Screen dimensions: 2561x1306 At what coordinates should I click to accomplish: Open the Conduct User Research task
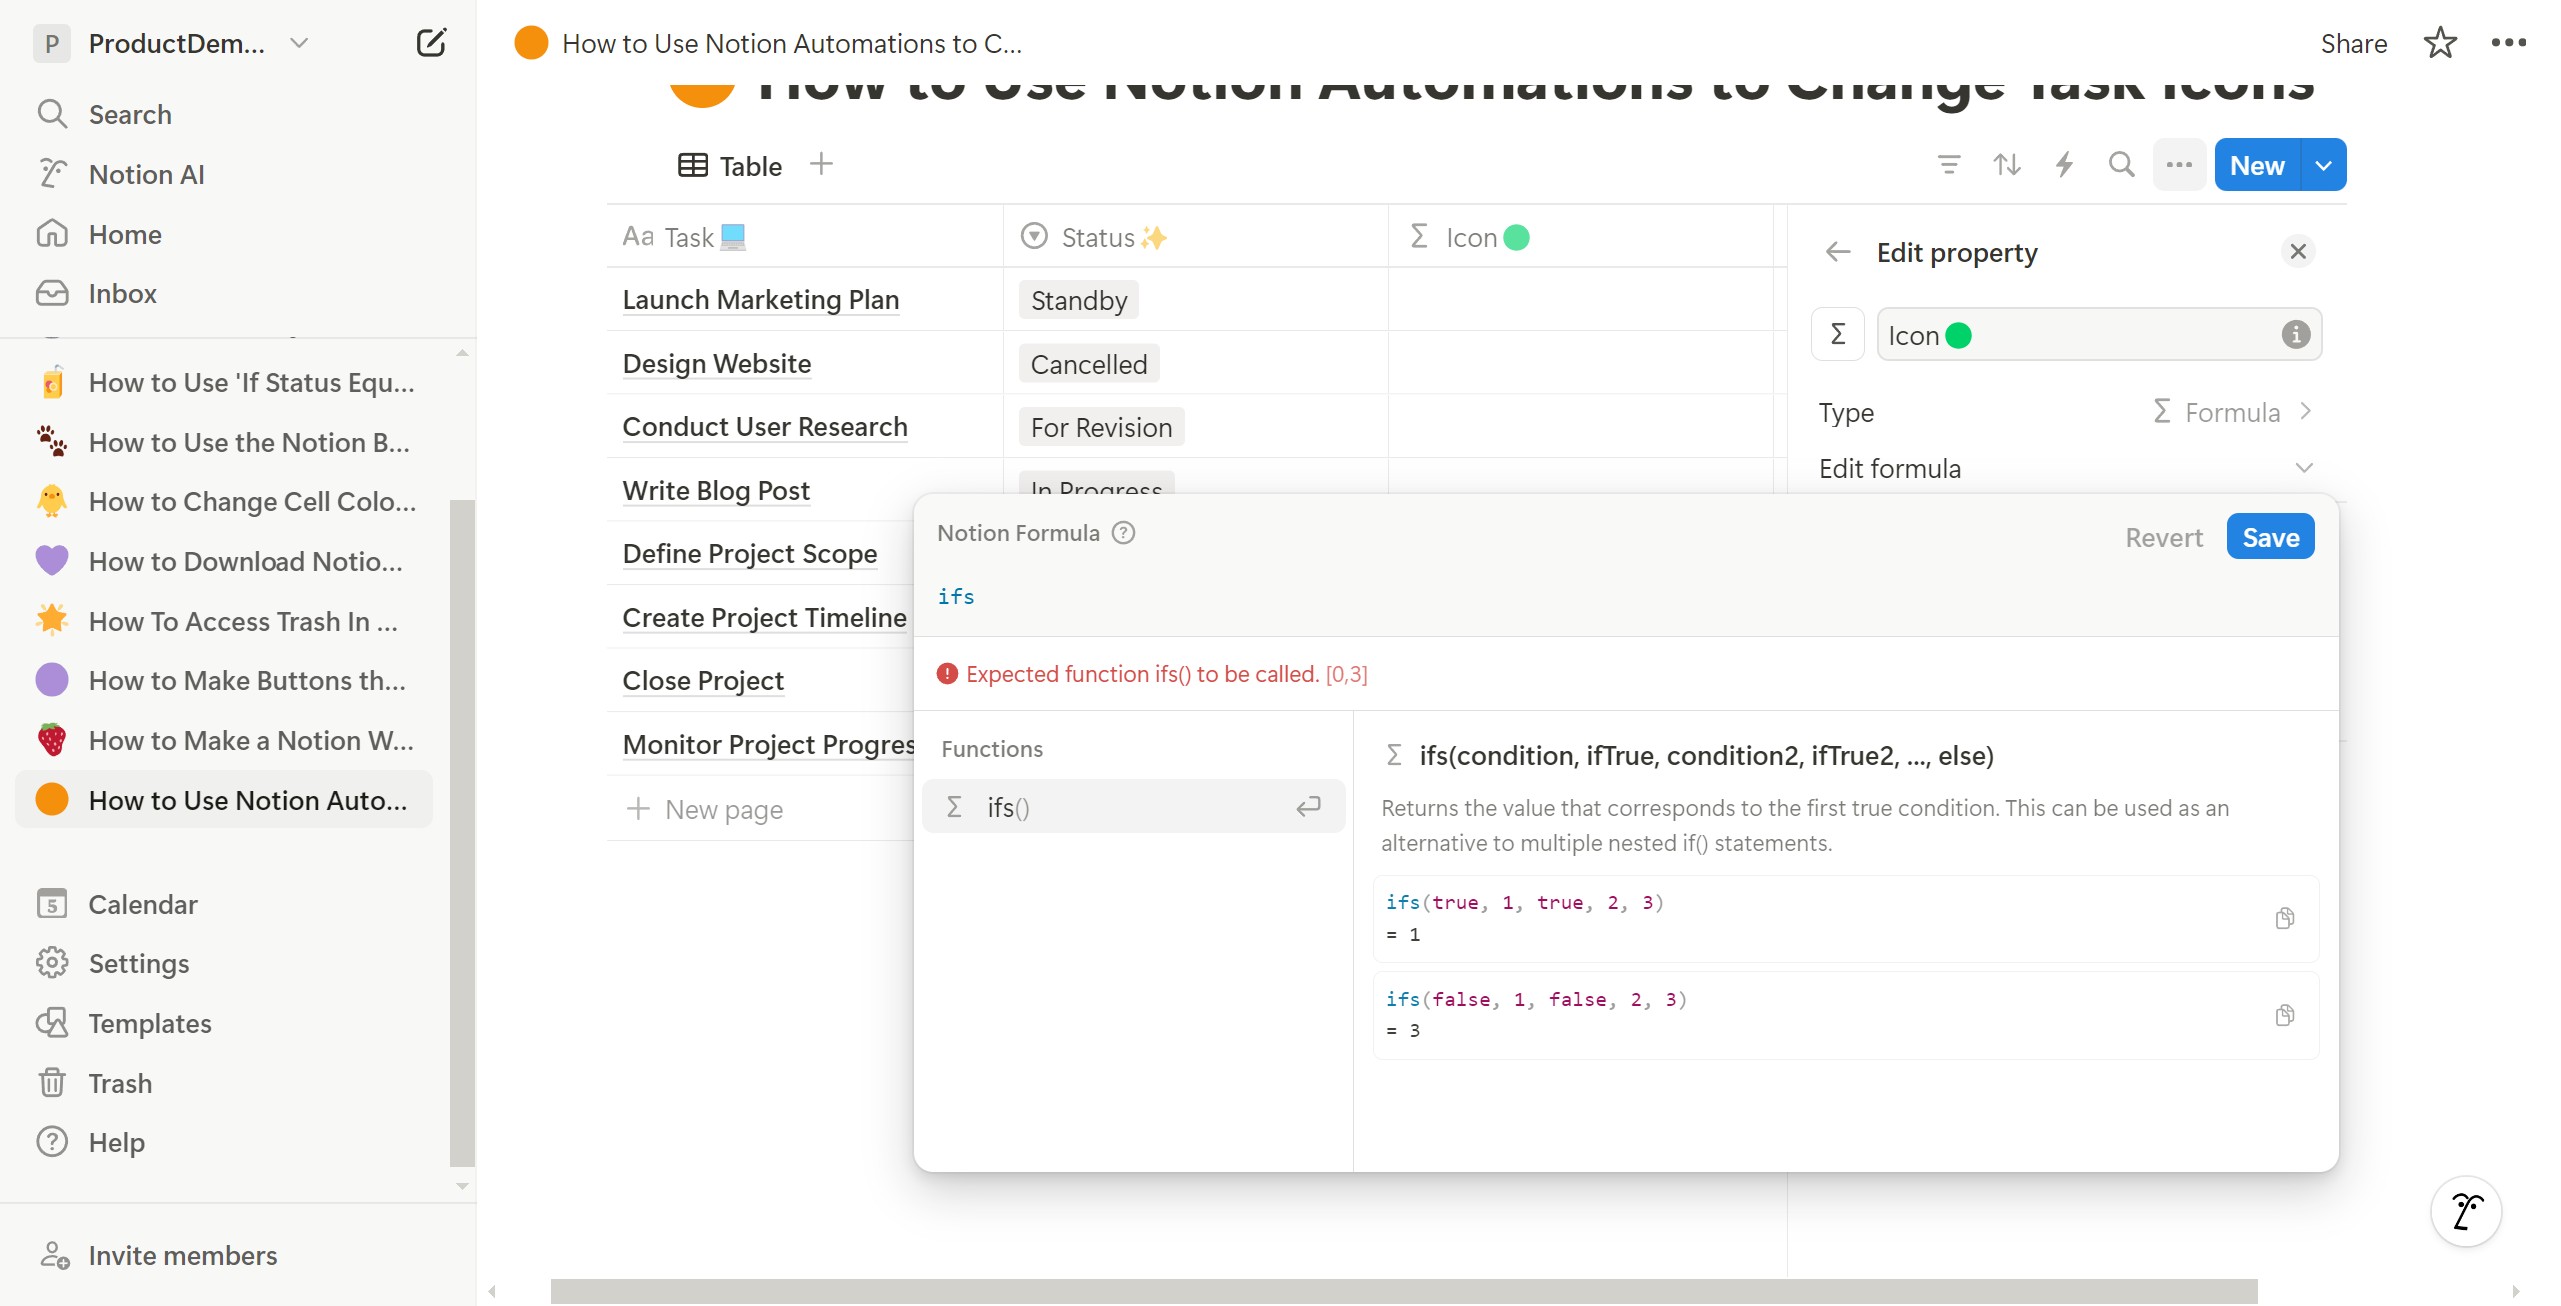[x=765, y=426]
